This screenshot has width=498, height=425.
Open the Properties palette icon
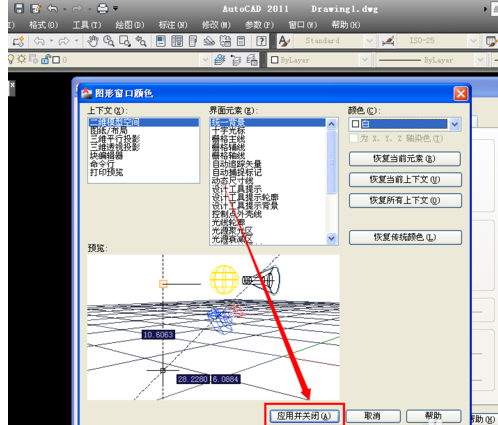(161, 41)
